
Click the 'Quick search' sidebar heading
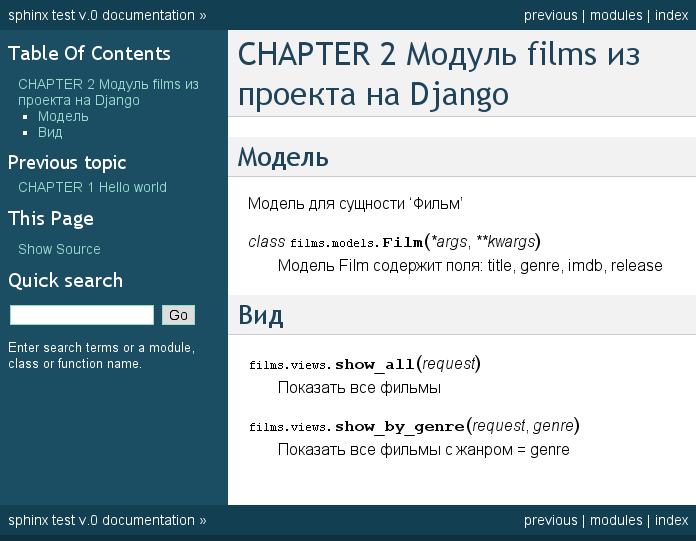click(x=65, y=280)
